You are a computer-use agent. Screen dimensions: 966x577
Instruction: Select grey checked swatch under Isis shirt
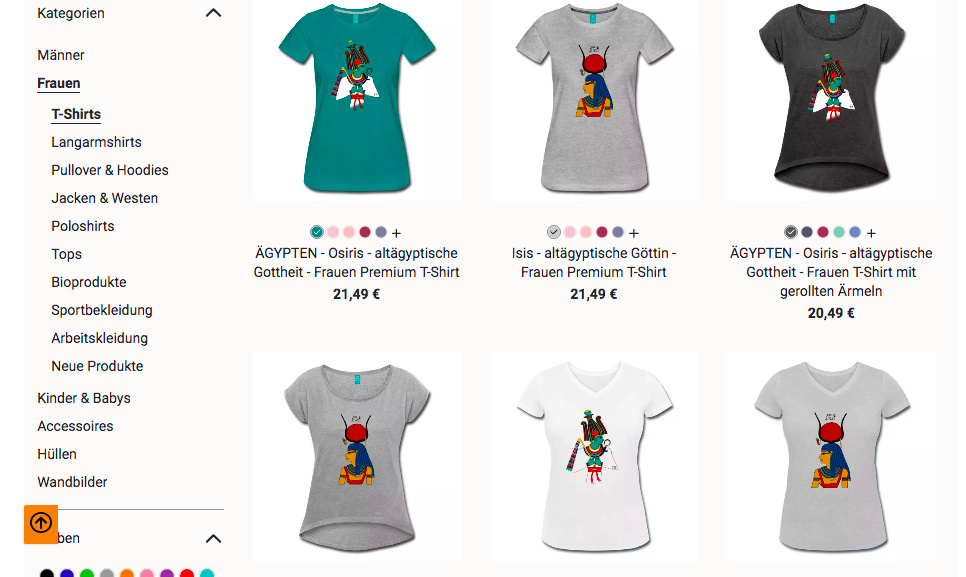click(554, 232)
